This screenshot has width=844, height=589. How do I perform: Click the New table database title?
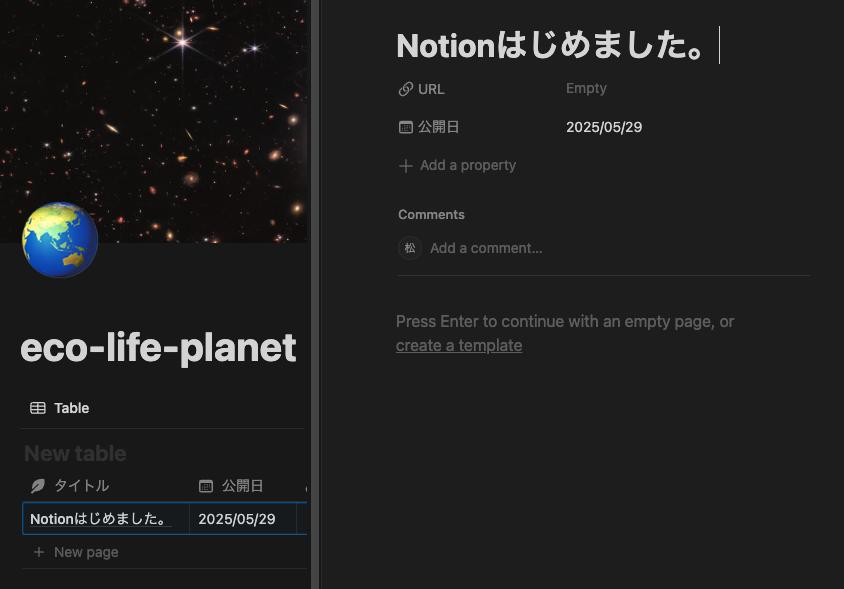pos(75,454)
